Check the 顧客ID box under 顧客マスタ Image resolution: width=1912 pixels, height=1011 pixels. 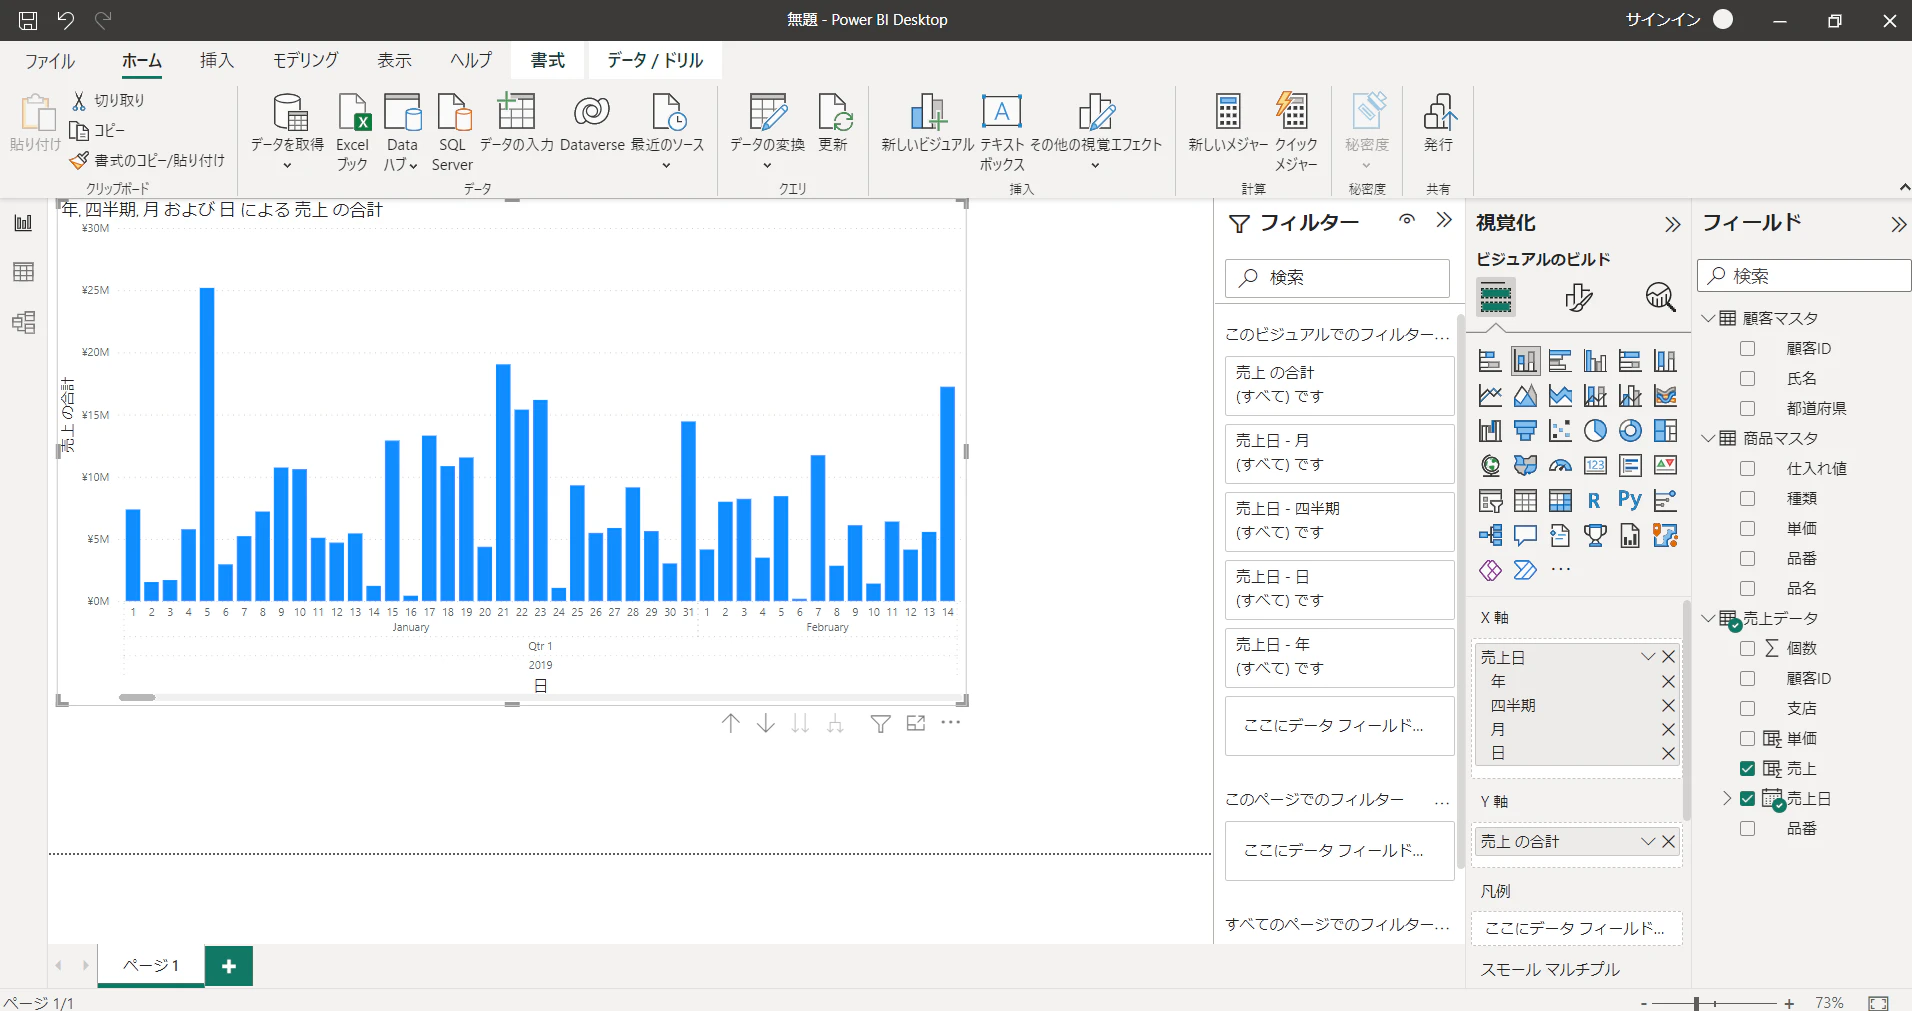[x=1747, y=349]
